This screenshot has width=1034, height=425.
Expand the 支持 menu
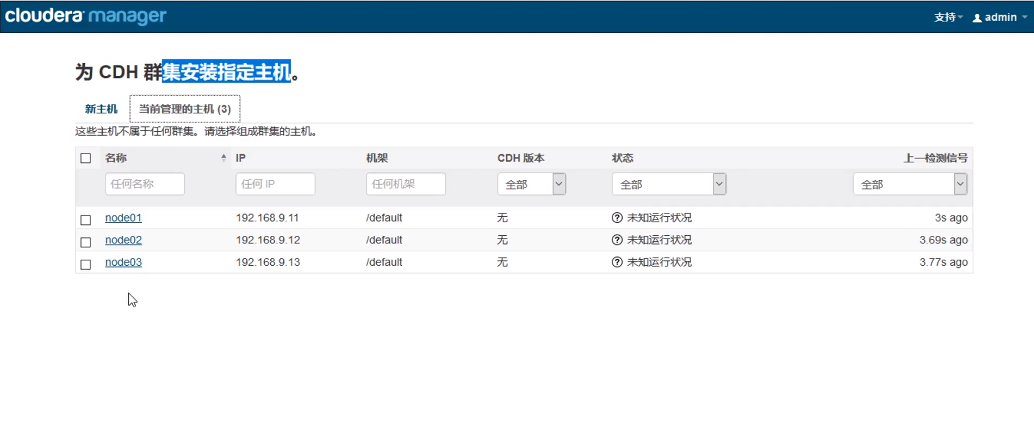click(x=949, y=18)
